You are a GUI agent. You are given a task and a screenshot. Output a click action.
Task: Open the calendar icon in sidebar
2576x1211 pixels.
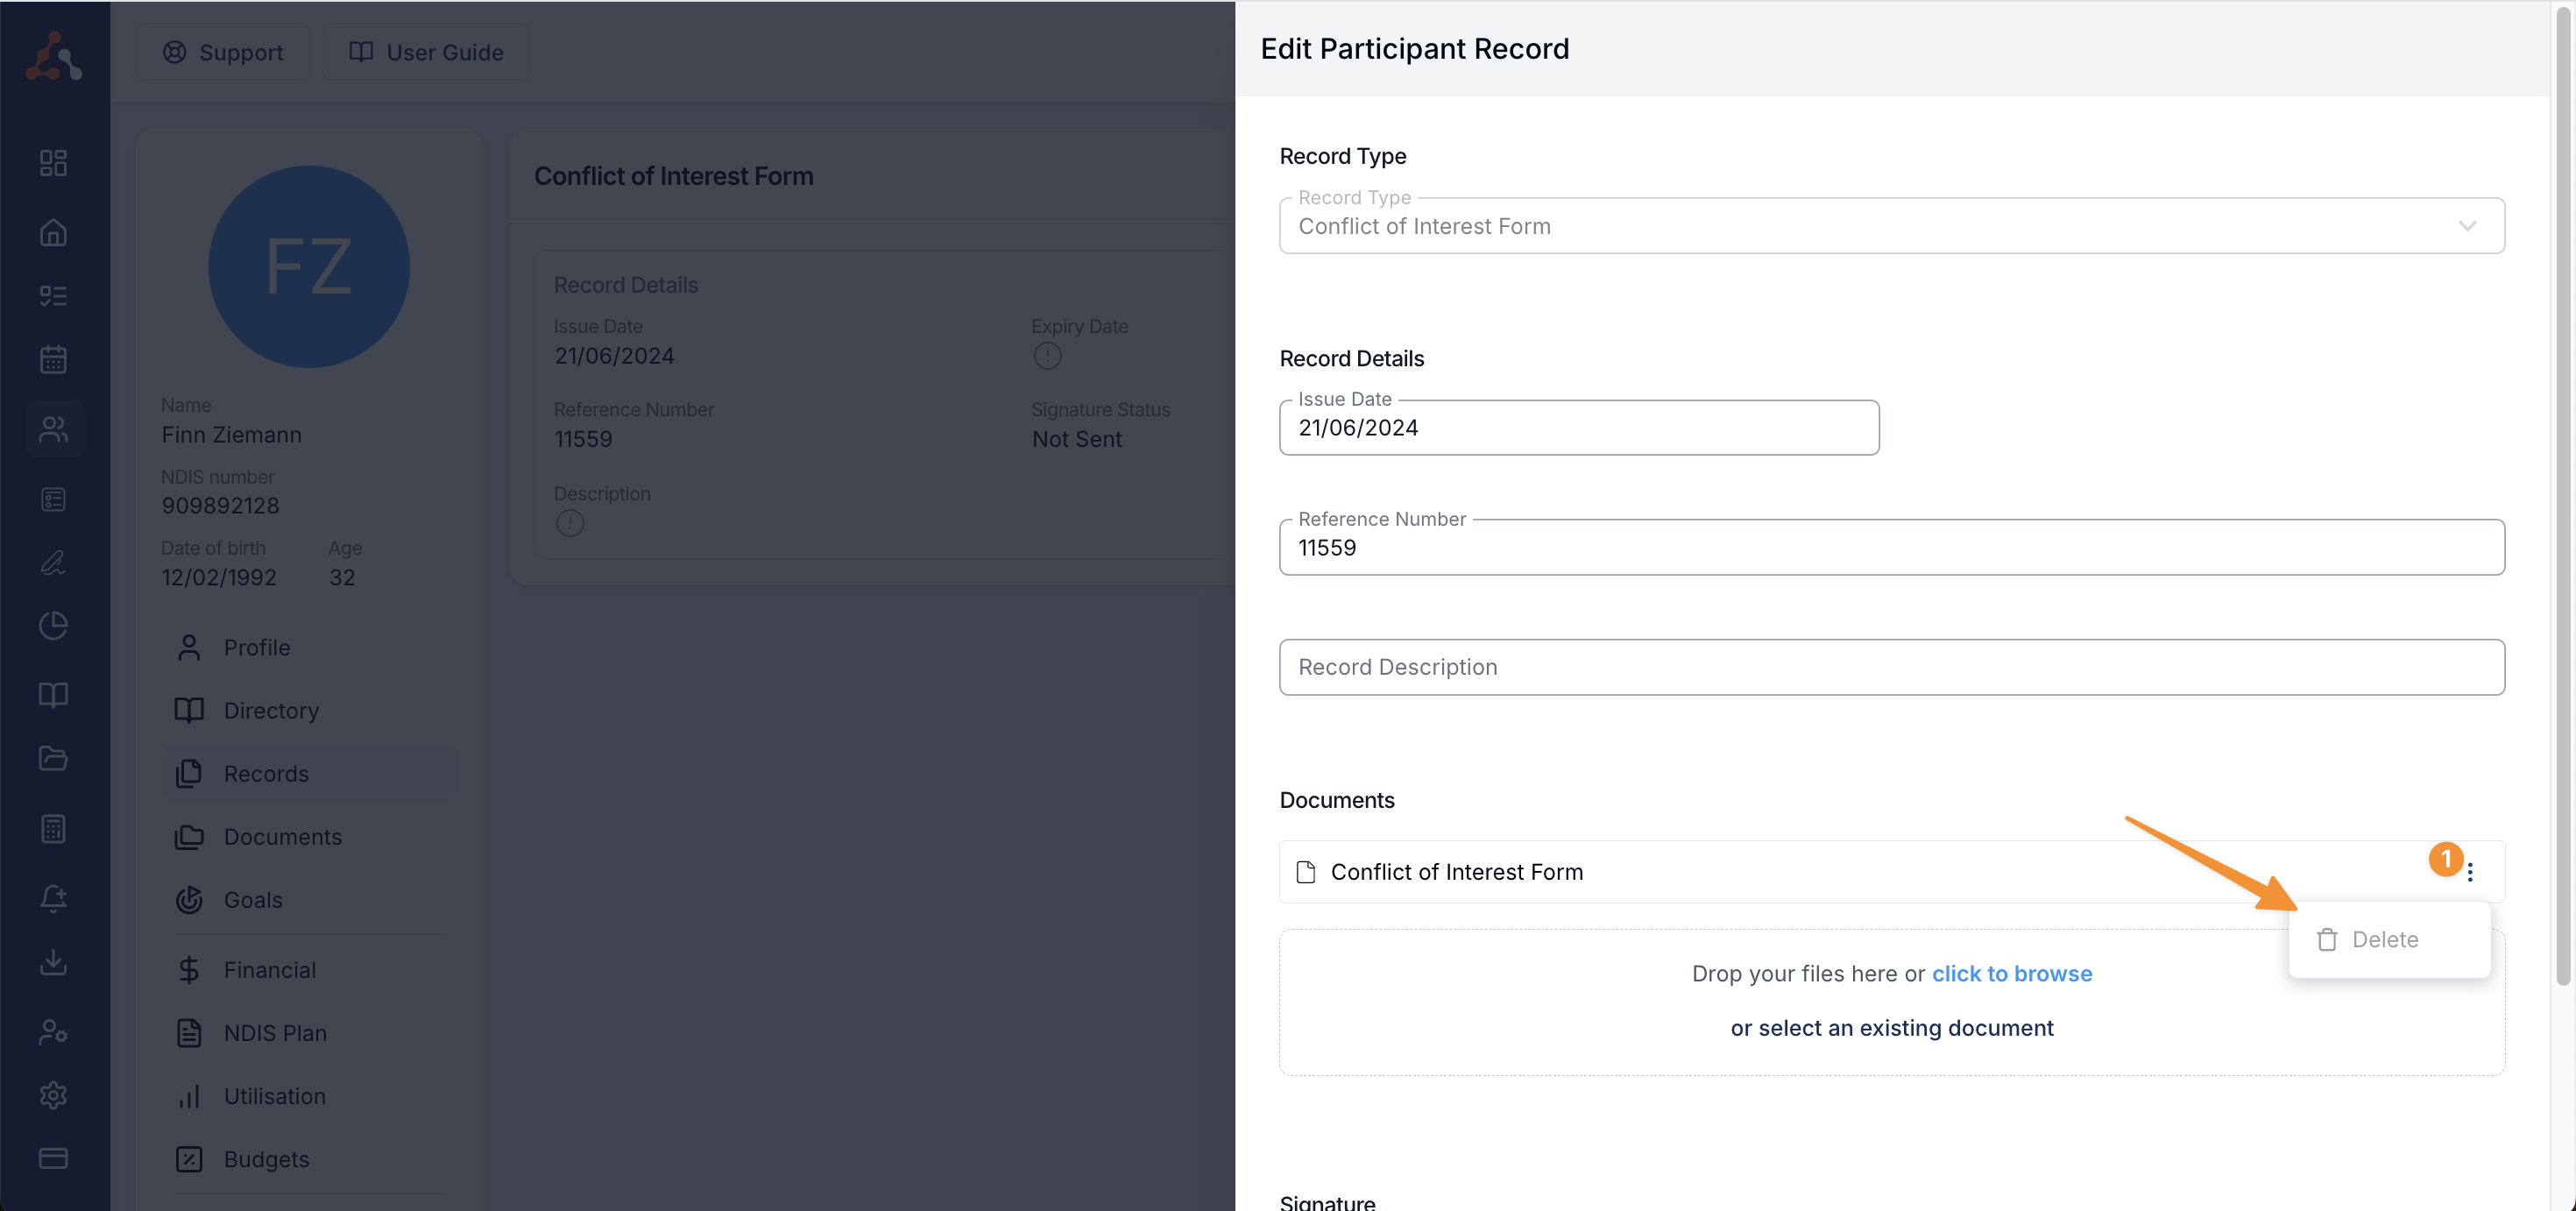pyautogui.click(x=53, y=359)
